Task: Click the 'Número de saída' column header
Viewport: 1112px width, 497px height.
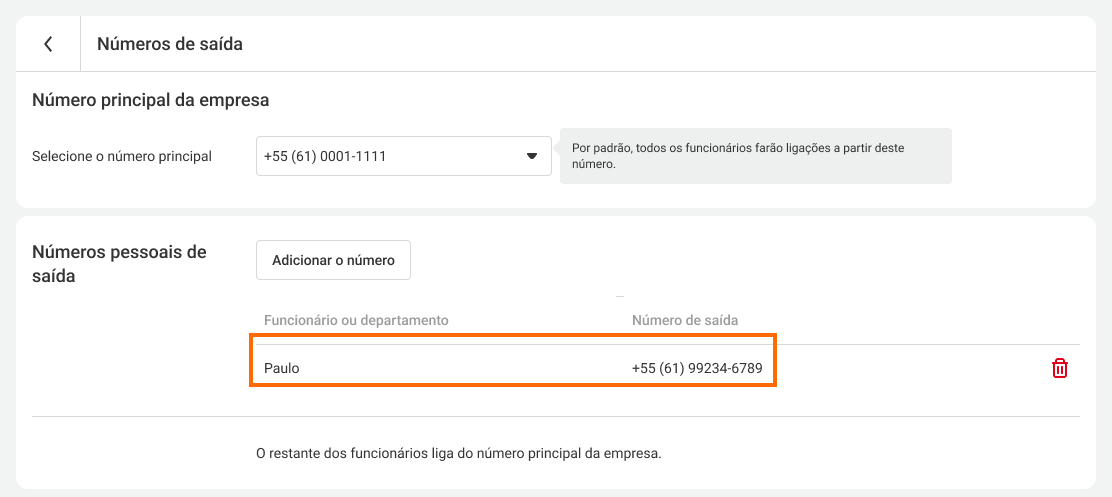Action: tap(685, 320)
